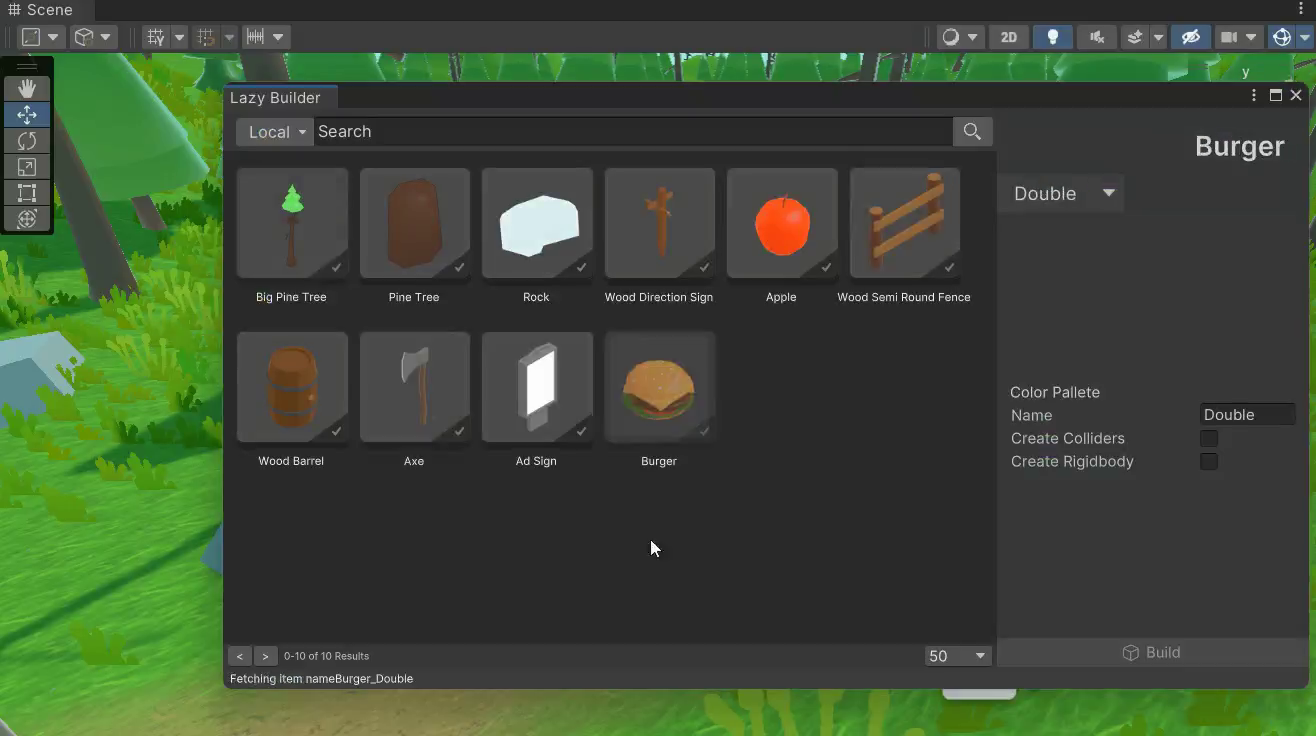The image size is (1316, 736).
Task: Click the Burger title heading
Action: click(1239, 146)
